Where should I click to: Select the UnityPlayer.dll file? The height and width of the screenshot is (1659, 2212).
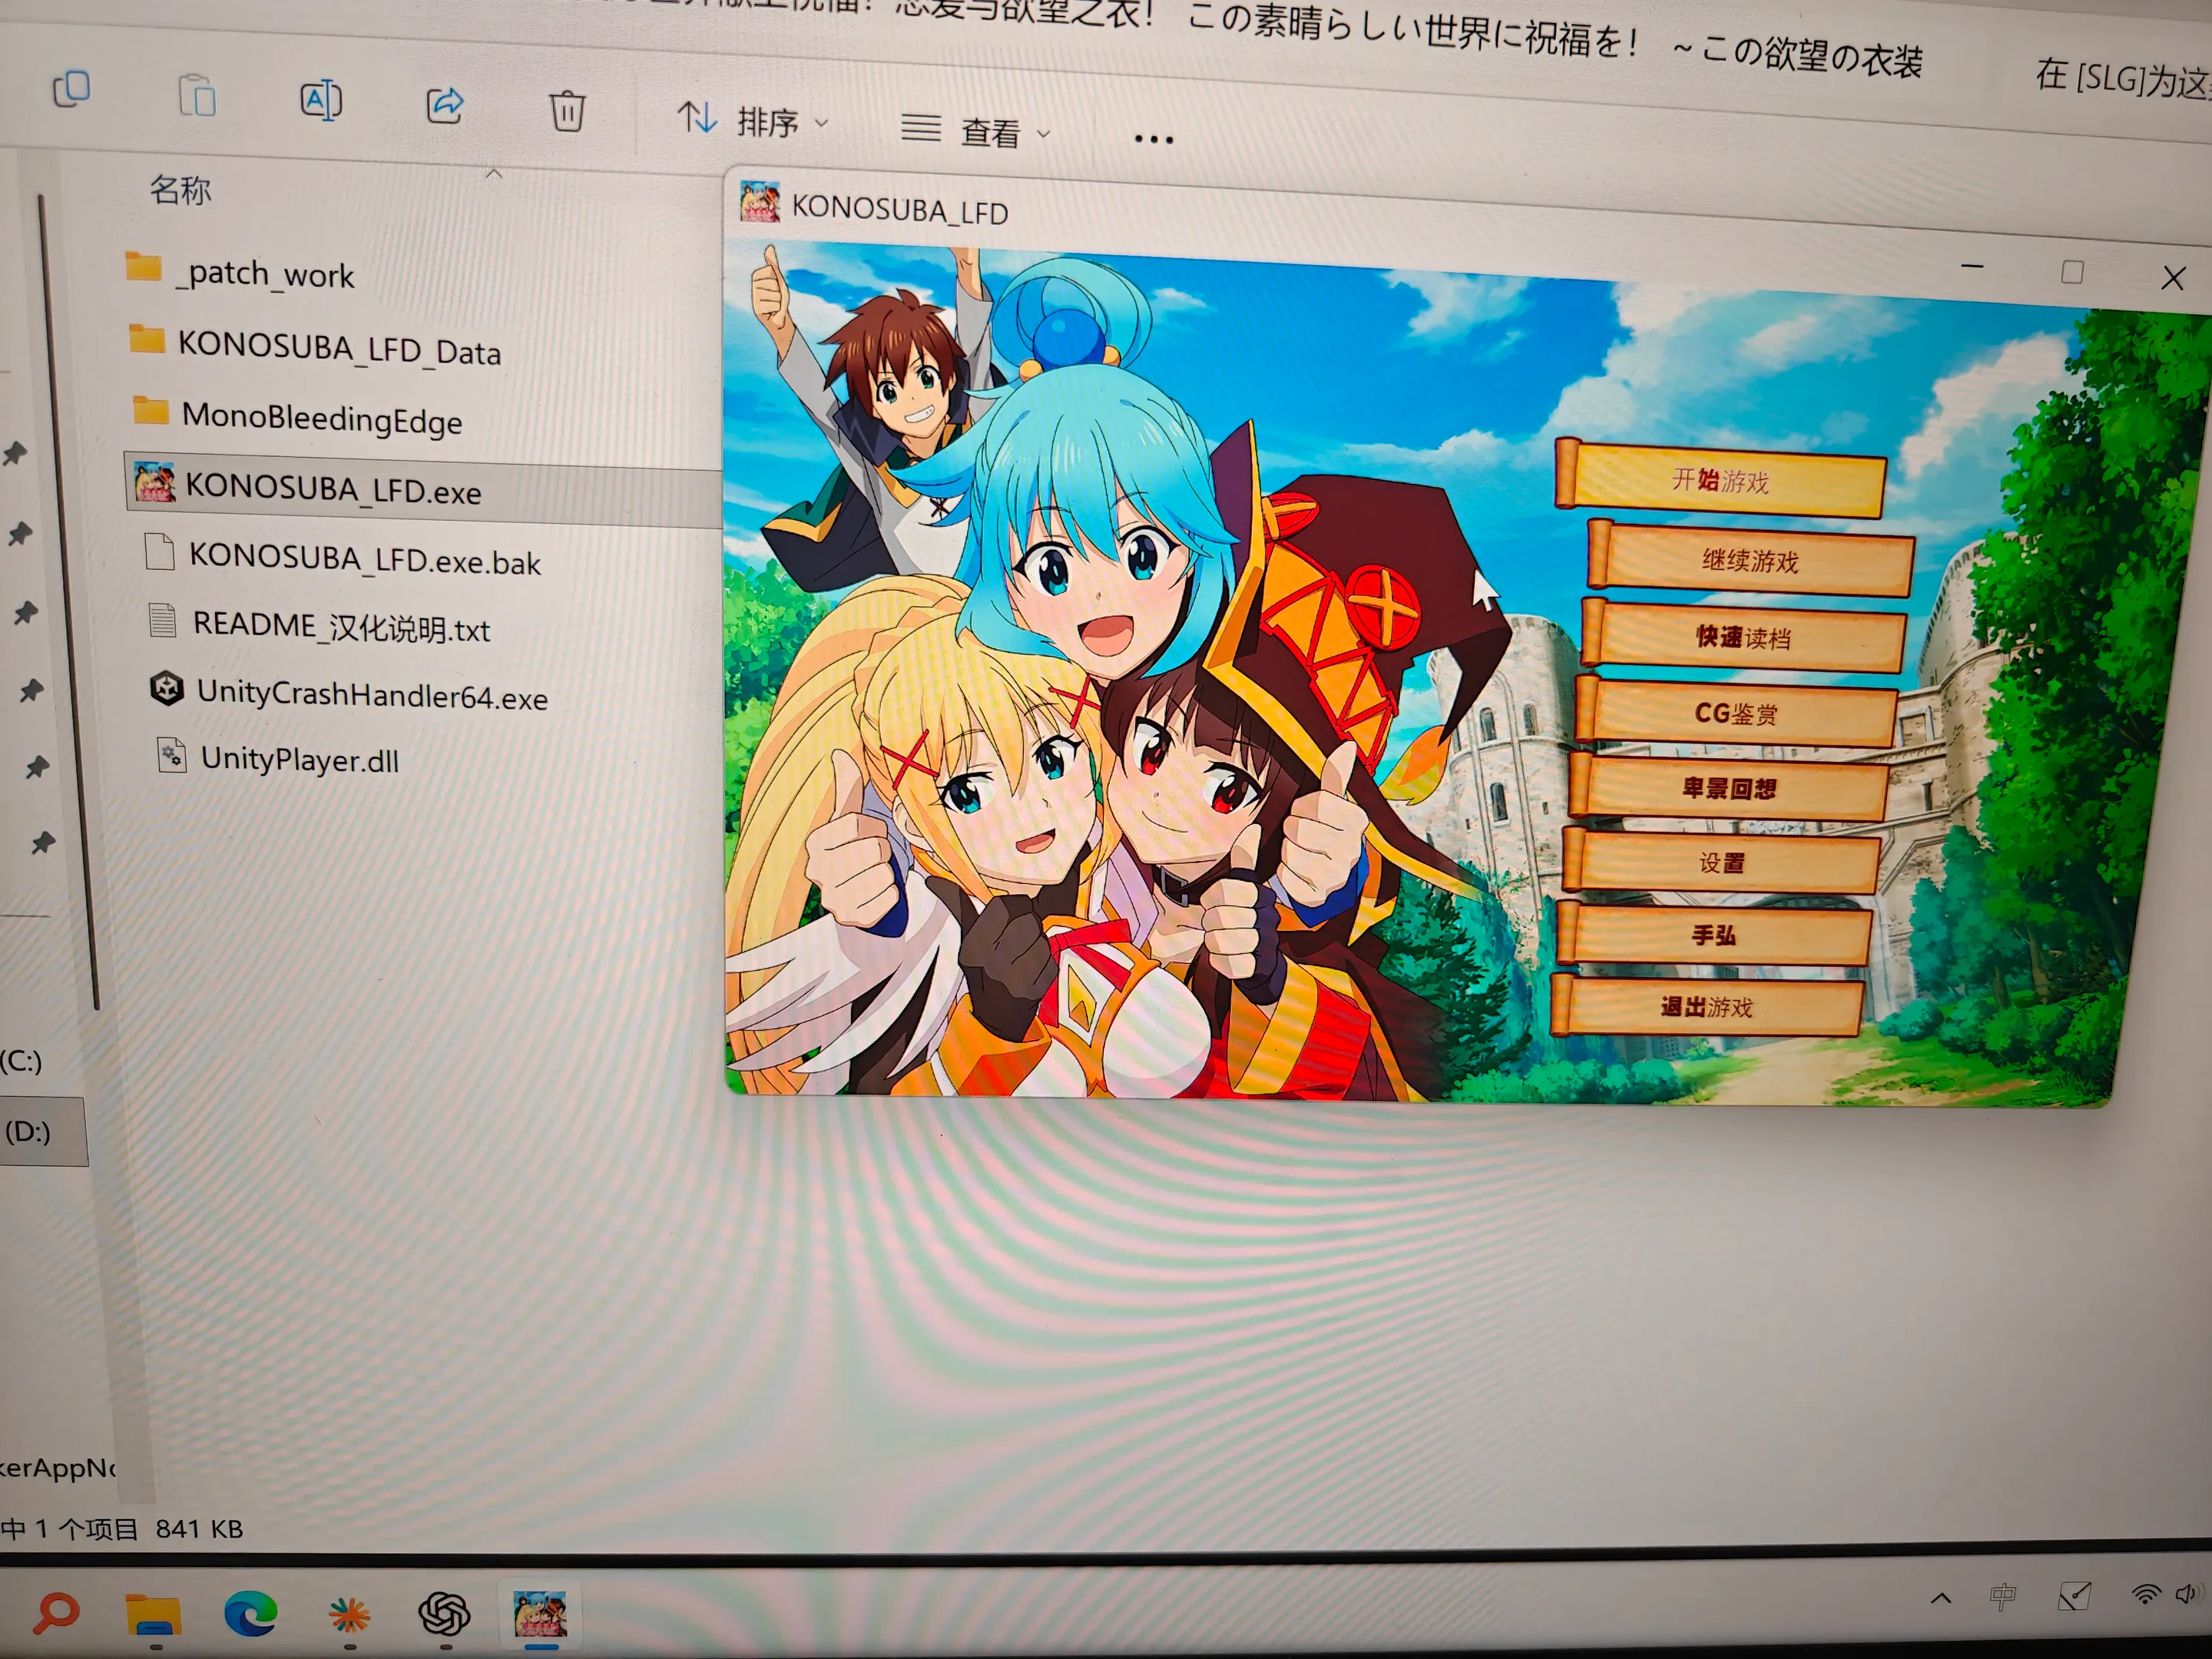[x=278, y=758]
